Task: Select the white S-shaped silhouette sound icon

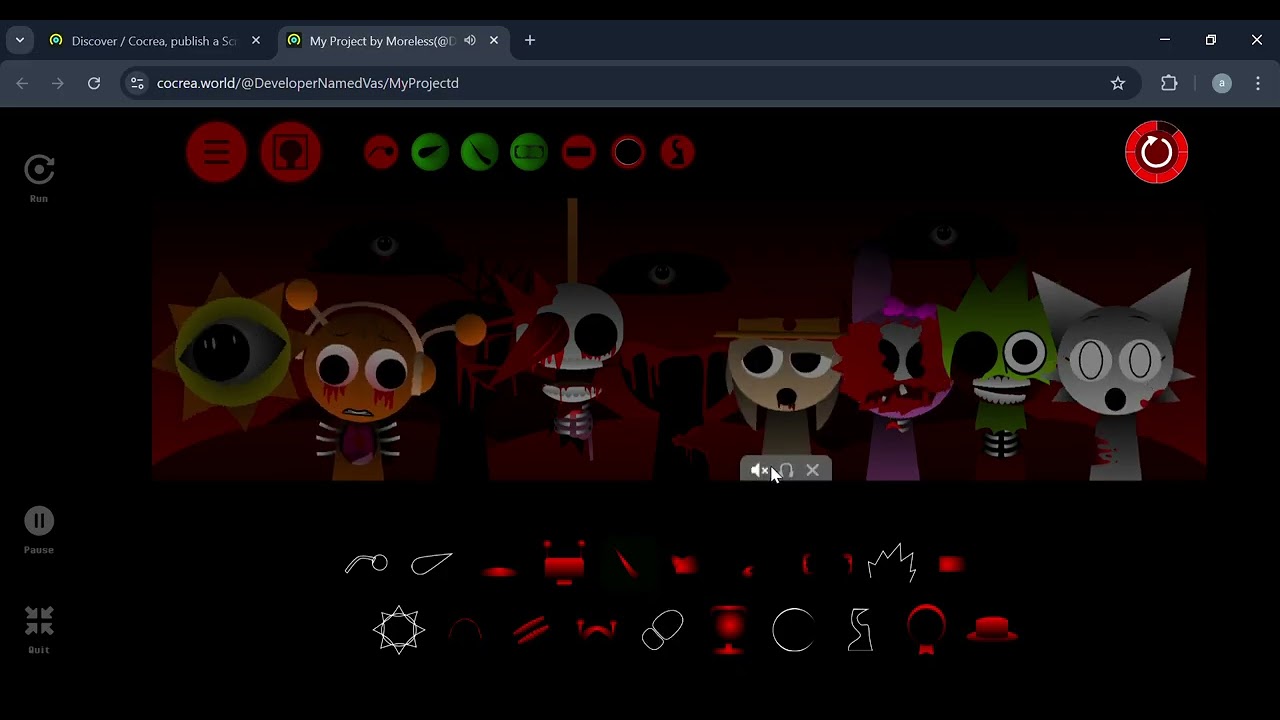Action: coord(860,630)
